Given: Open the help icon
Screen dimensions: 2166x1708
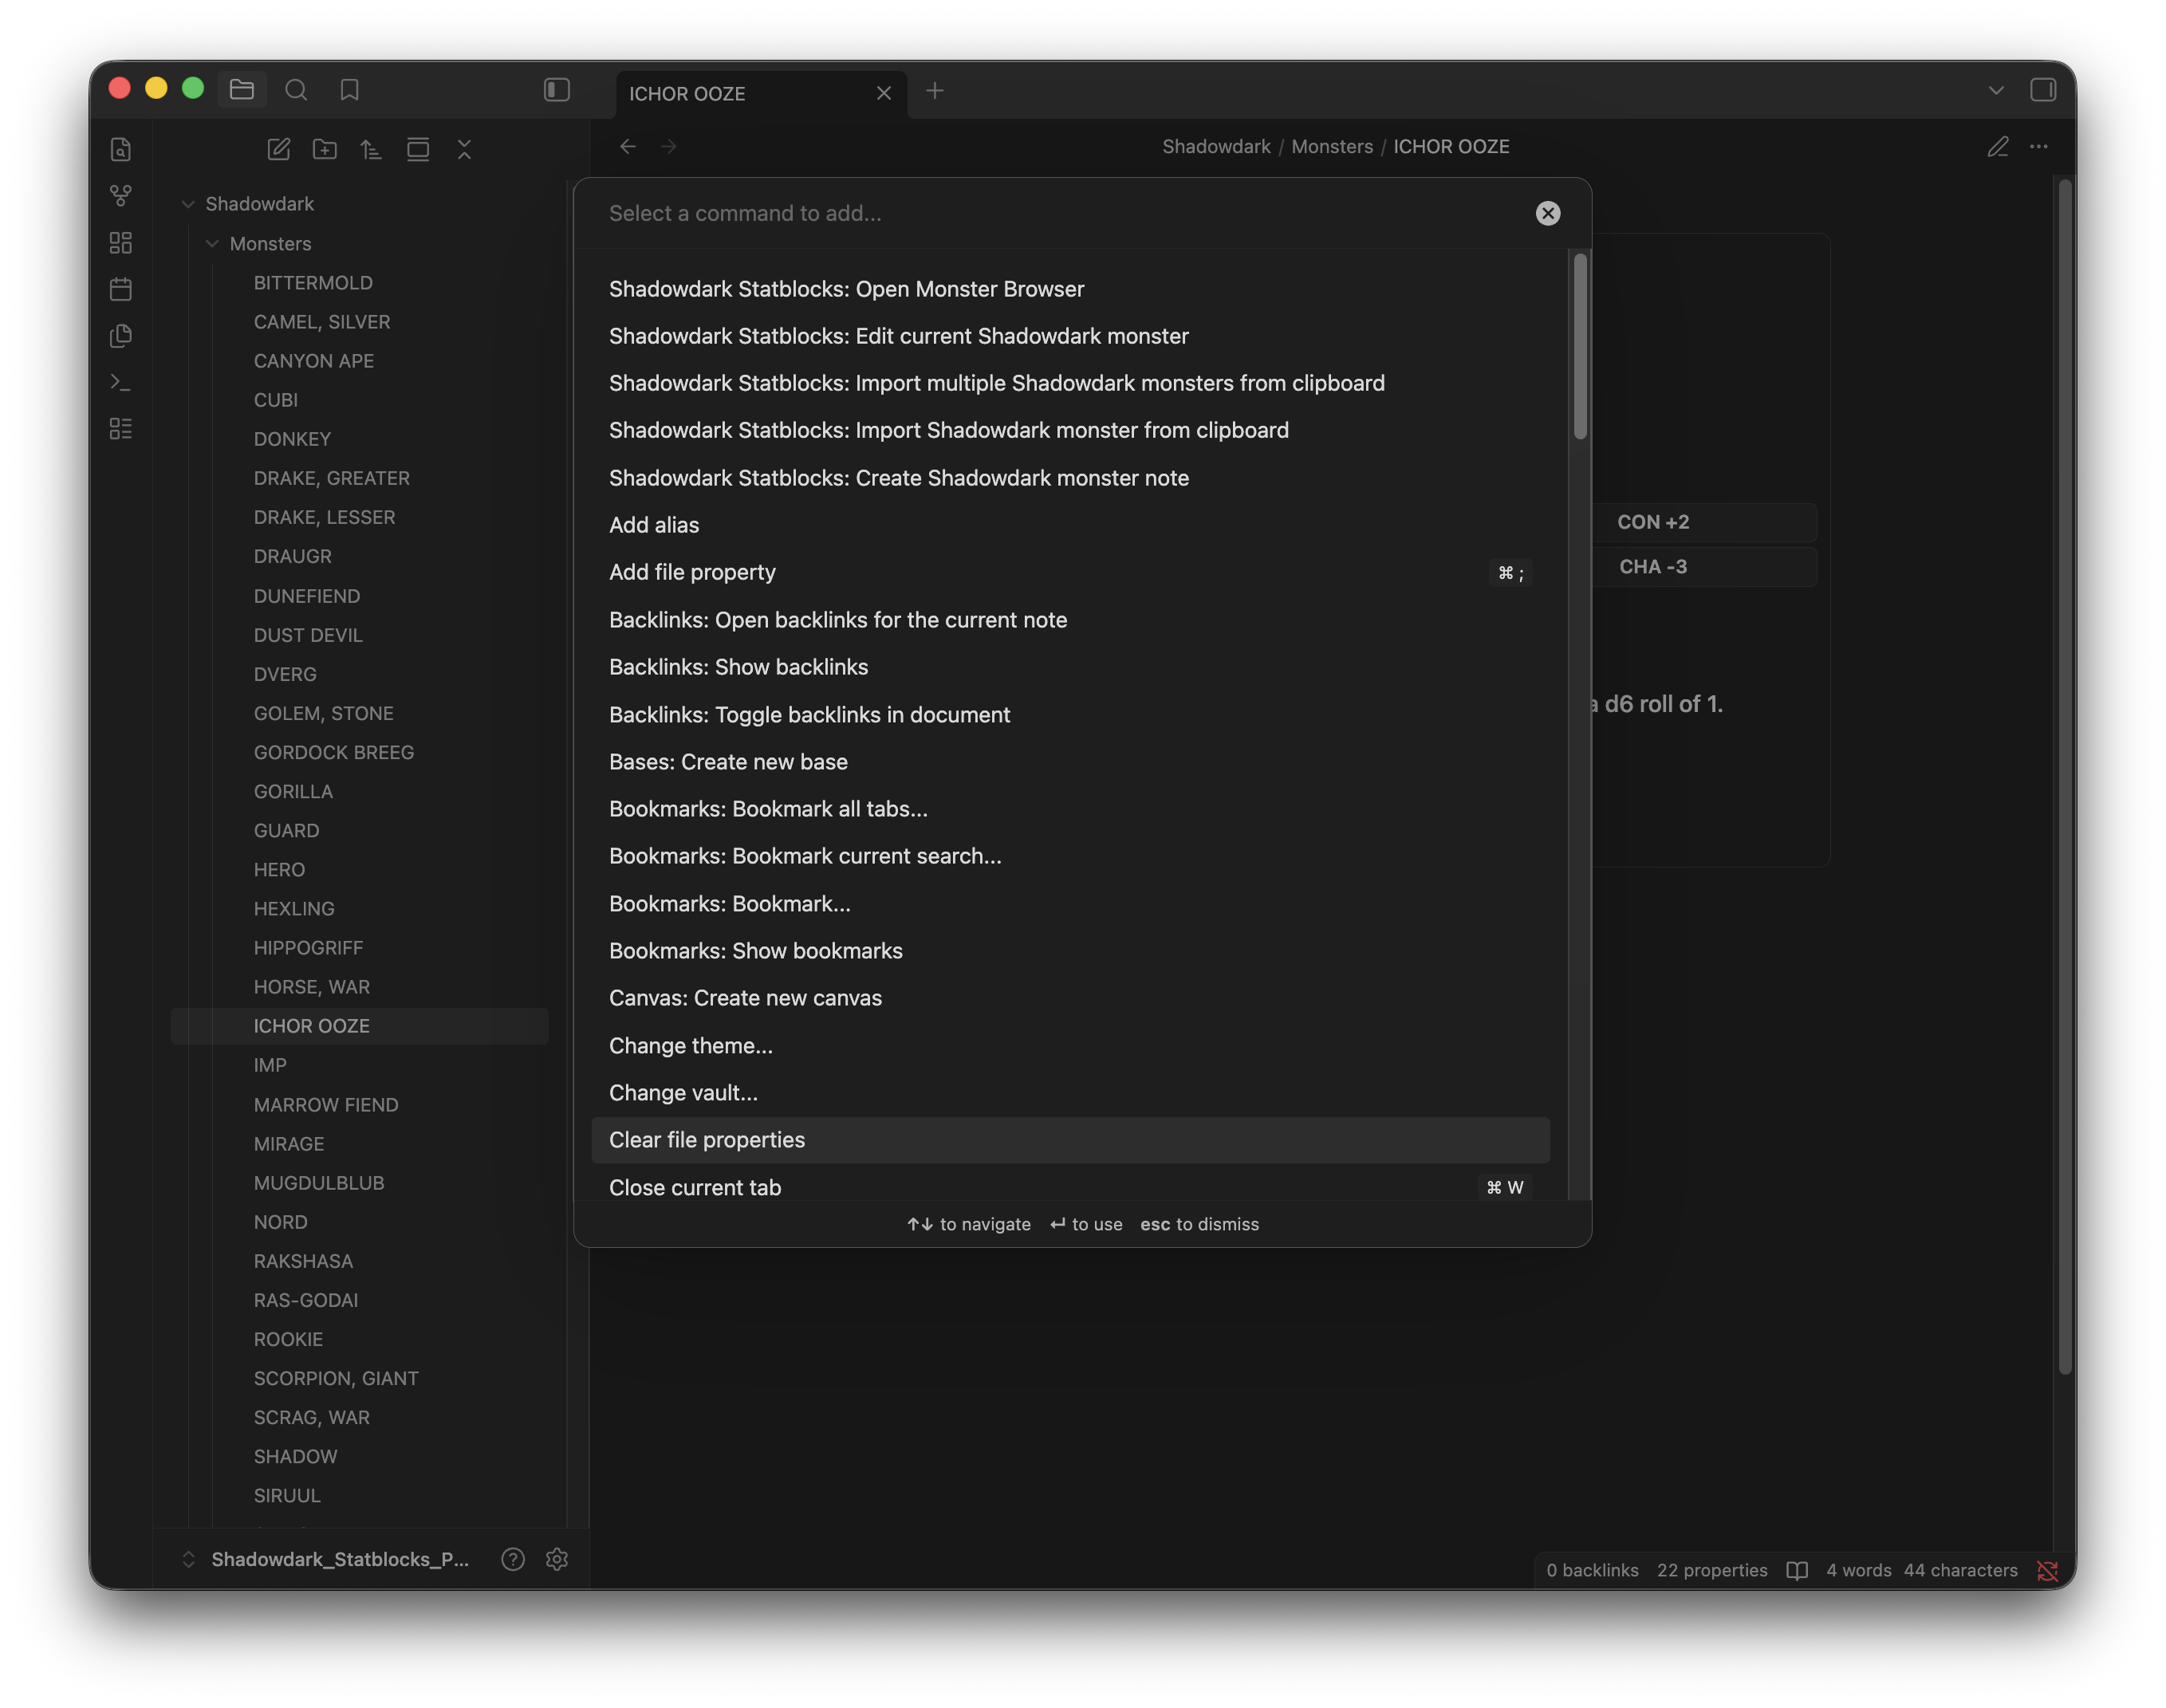Looking at the screenshot, I should point(513,1559).
